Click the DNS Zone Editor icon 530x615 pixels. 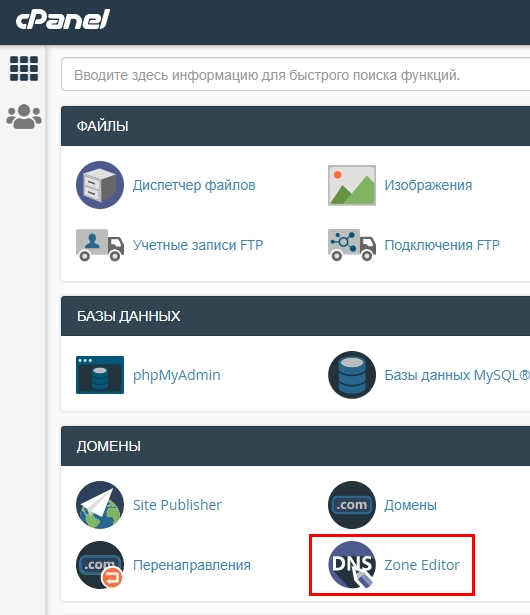coord(352,565)
